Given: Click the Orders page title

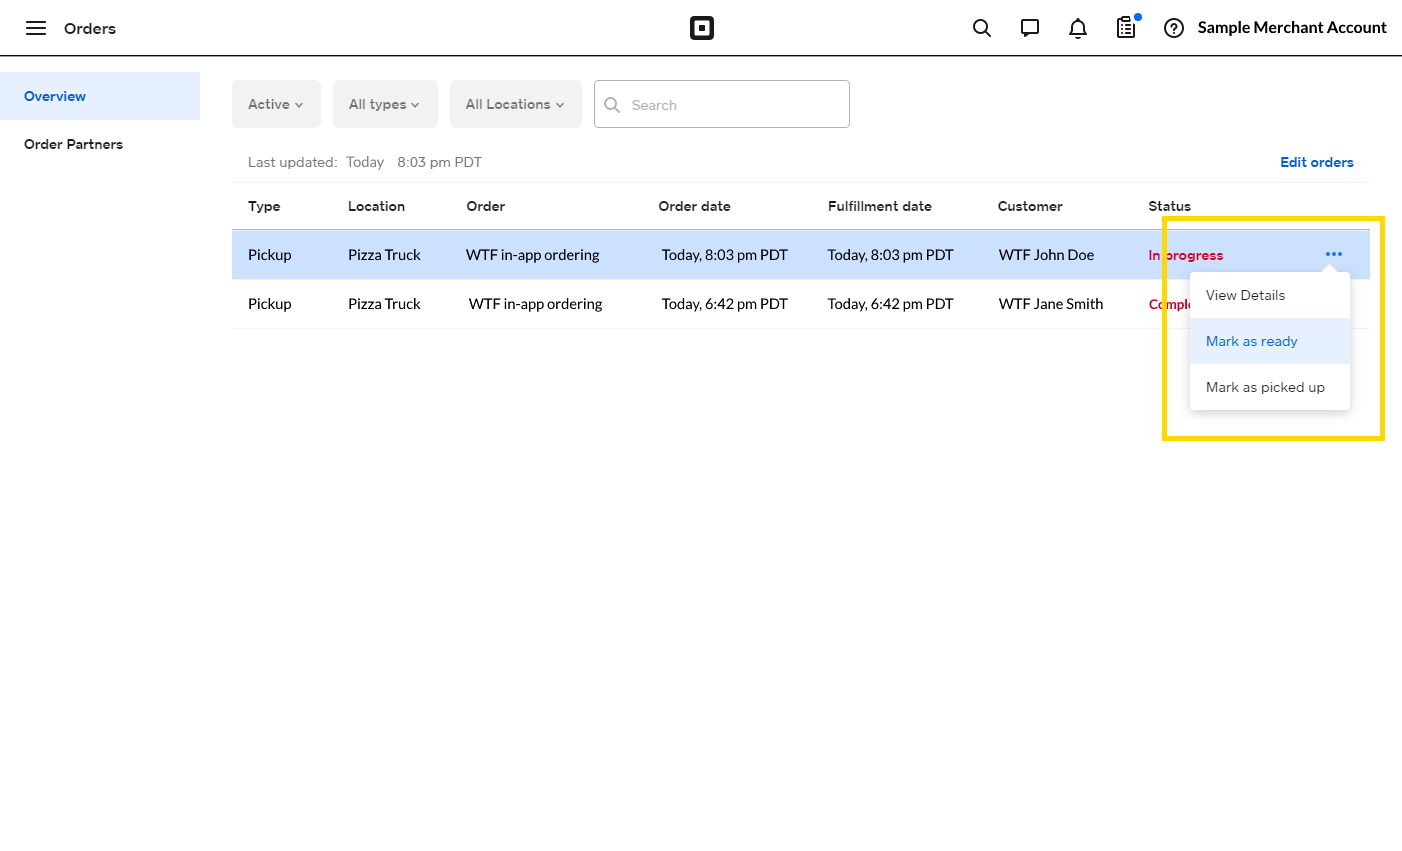Looking at the screenshot, I should (90, 28).
